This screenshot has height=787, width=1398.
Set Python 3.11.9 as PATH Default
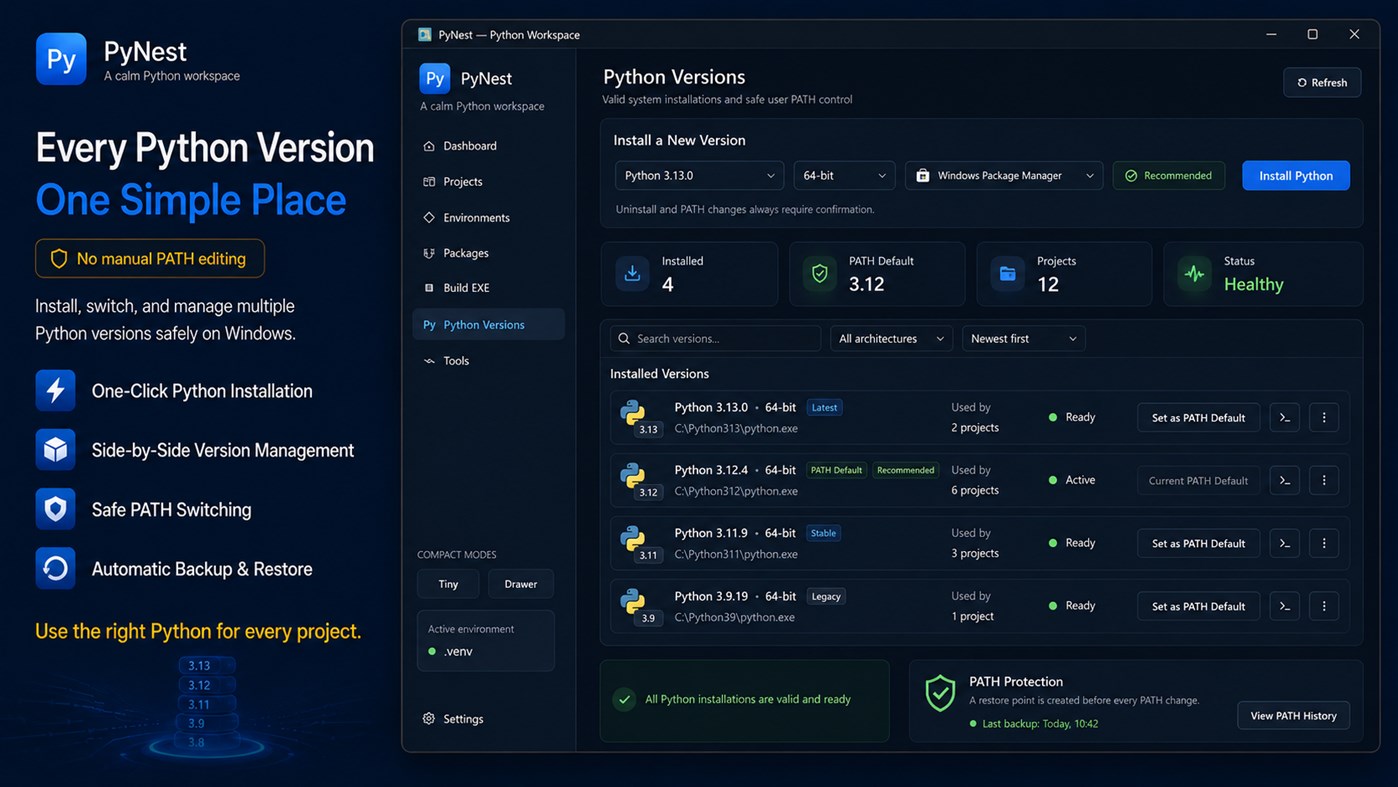tap(1198, 543)
